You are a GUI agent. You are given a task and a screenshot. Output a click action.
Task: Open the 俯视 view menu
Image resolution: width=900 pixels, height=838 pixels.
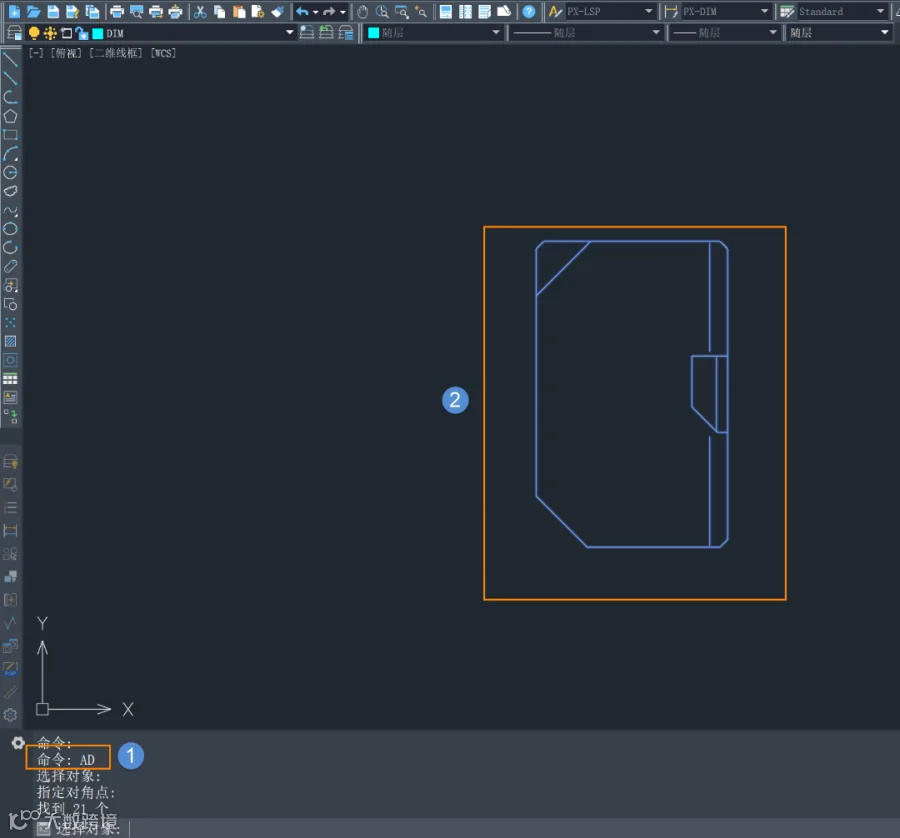pos(66,53)
